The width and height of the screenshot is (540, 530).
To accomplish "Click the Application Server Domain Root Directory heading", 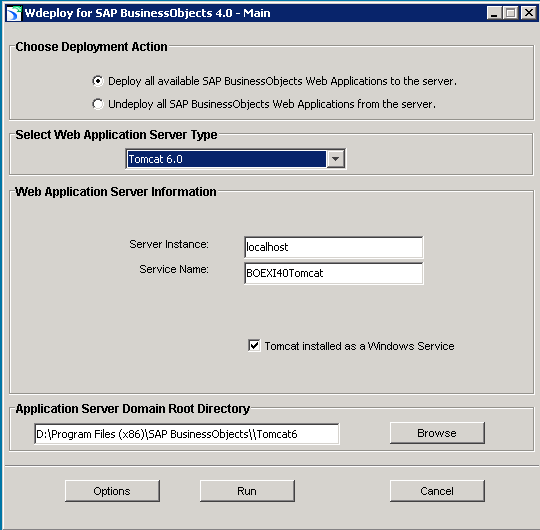I will click(x=133, y=409).
